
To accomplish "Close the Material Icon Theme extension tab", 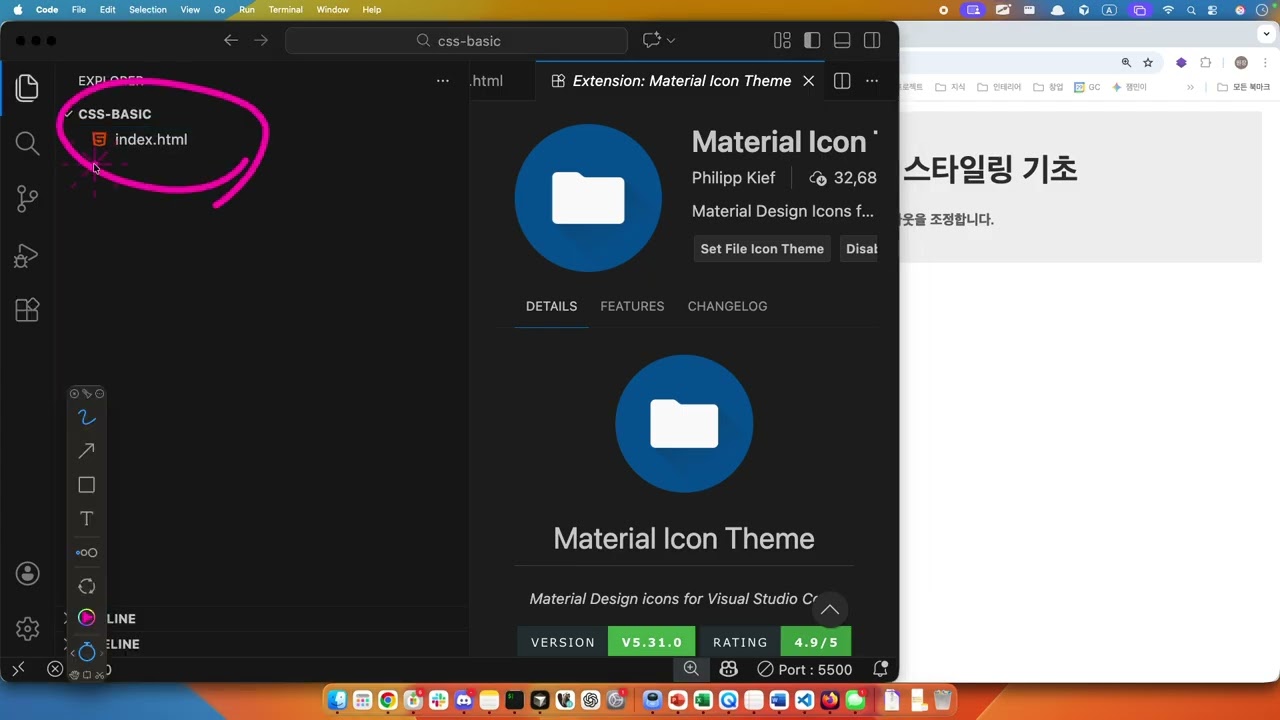I will coord(809,81).
